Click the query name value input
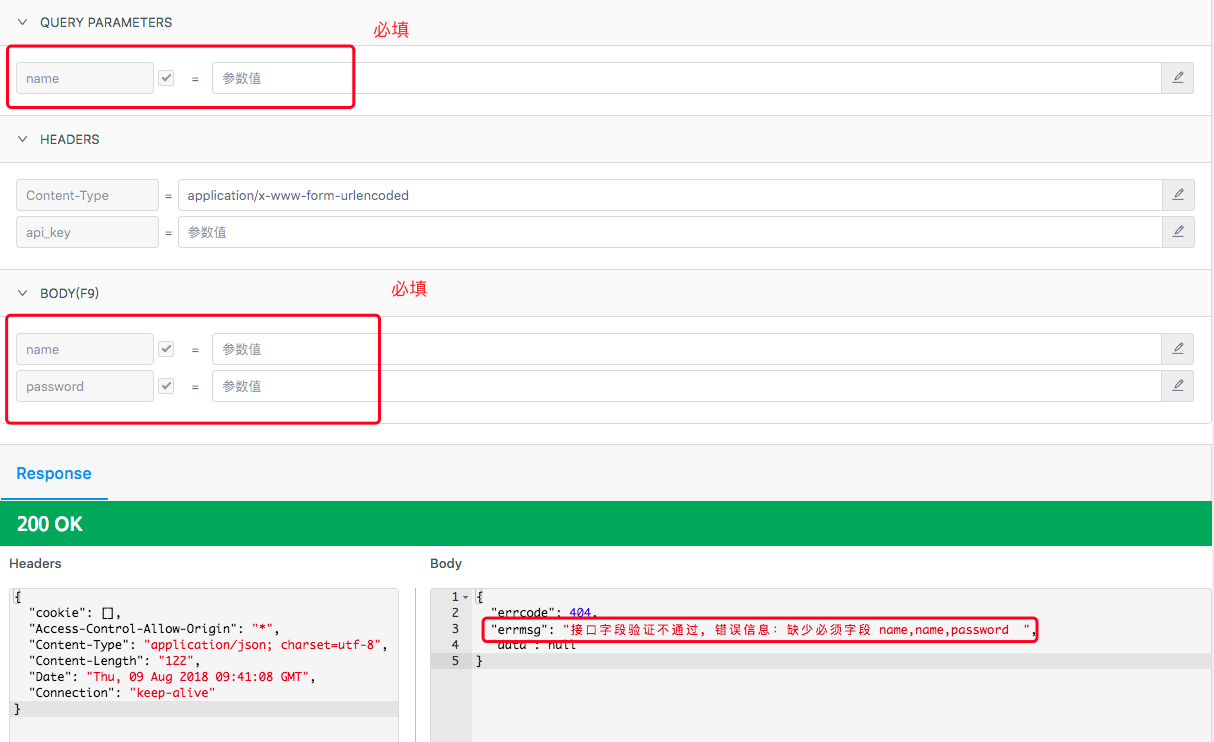This screenshot has width=1214, height=742. [685, 78]
